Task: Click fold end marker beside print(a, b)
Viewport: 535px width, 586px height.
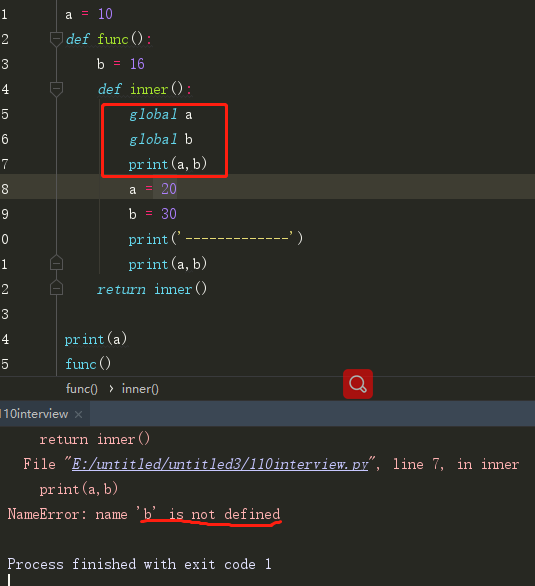Action: click(56, 263)
